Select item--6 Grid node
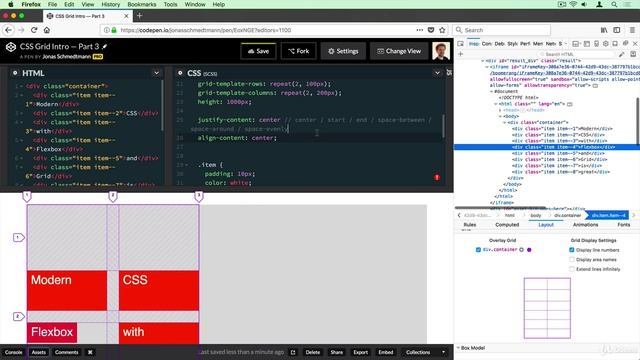Image resolution: width=640 pixels, height=360 pixels. [x=561, y=160]
